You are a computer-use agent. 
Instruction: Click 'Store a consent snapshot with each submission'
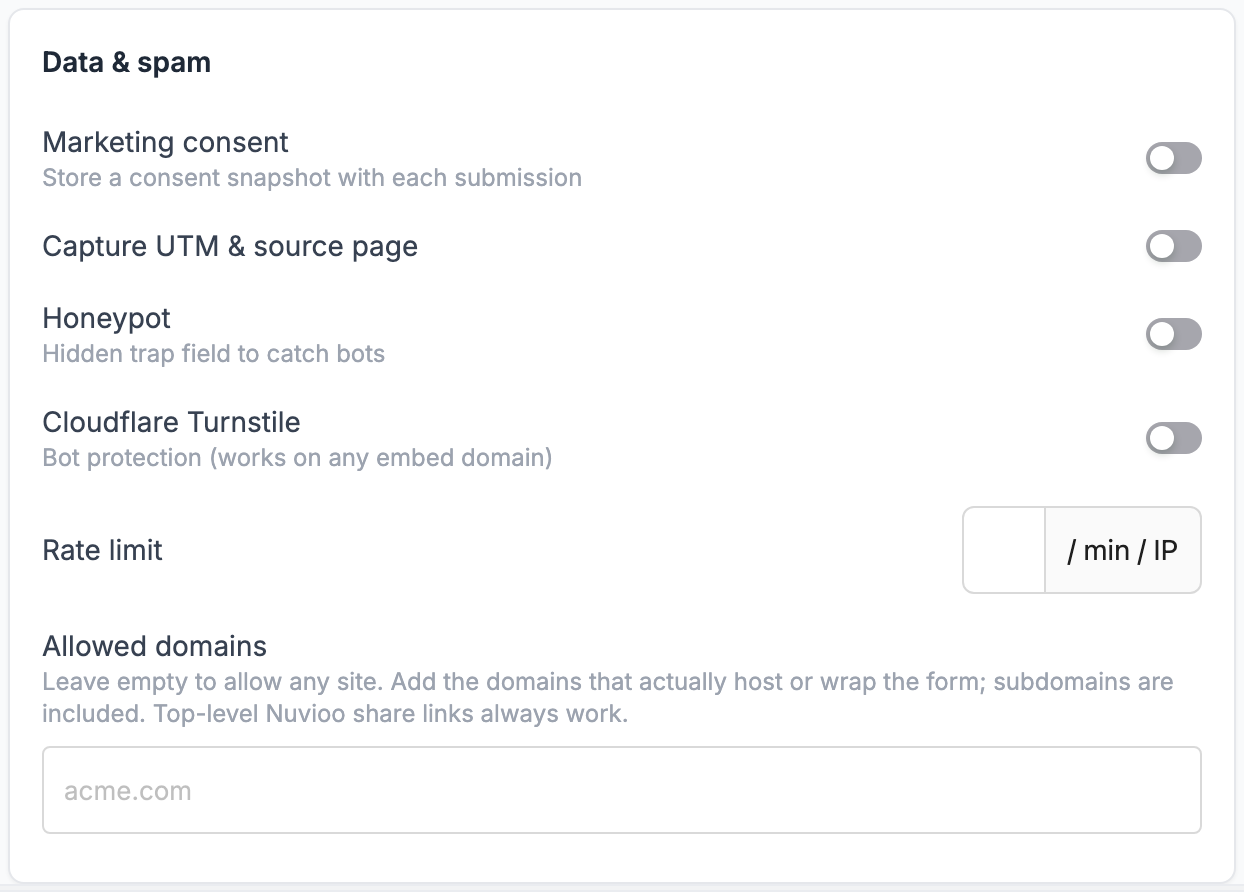click(312, 178)
